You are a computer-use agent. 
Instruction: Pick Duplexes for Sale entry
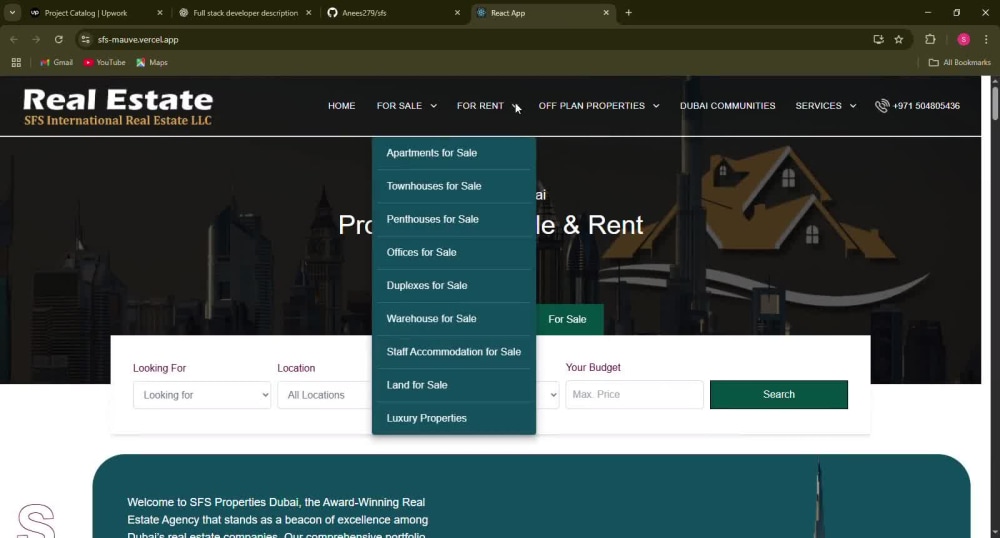tap(427, 286)
